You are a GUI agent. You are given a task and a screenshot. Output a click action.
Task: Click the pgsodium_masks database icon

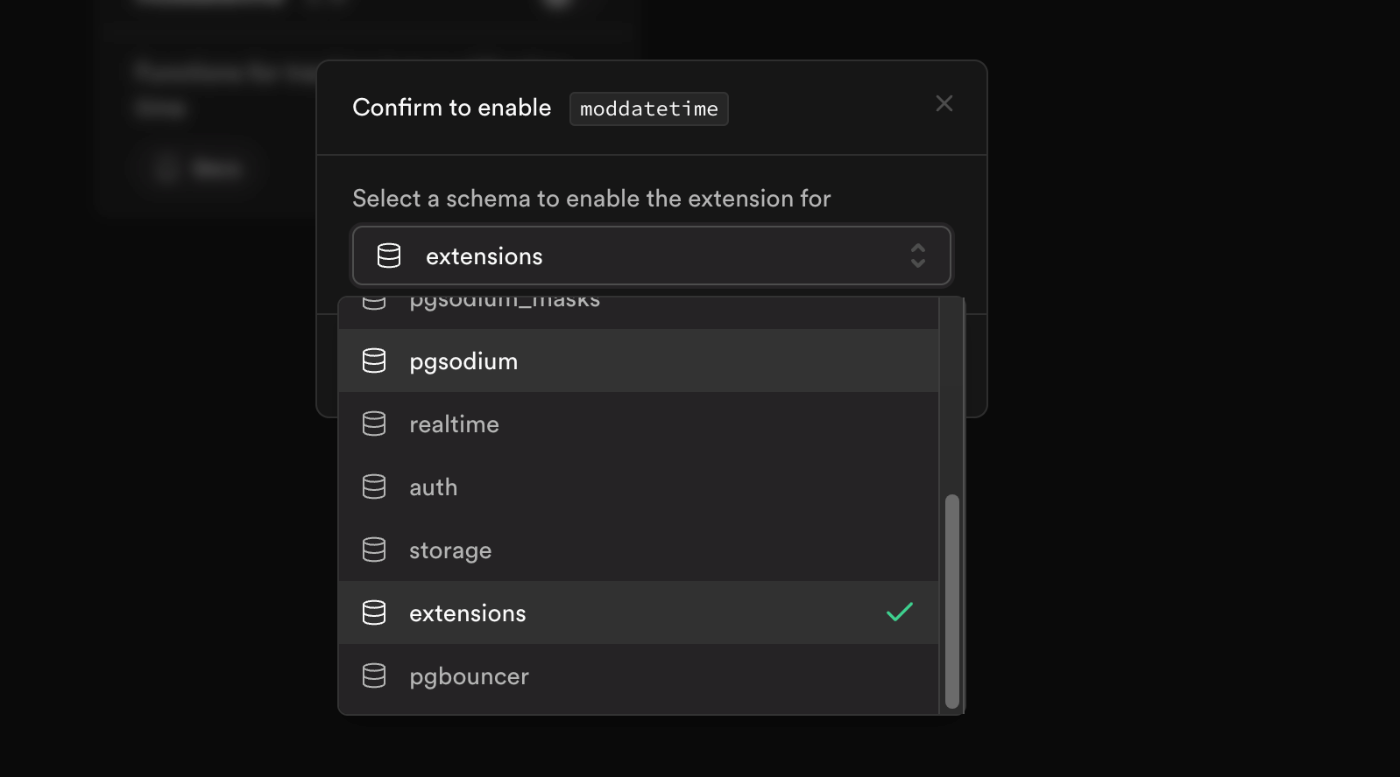pyautogui.click(x=374, y=298)
